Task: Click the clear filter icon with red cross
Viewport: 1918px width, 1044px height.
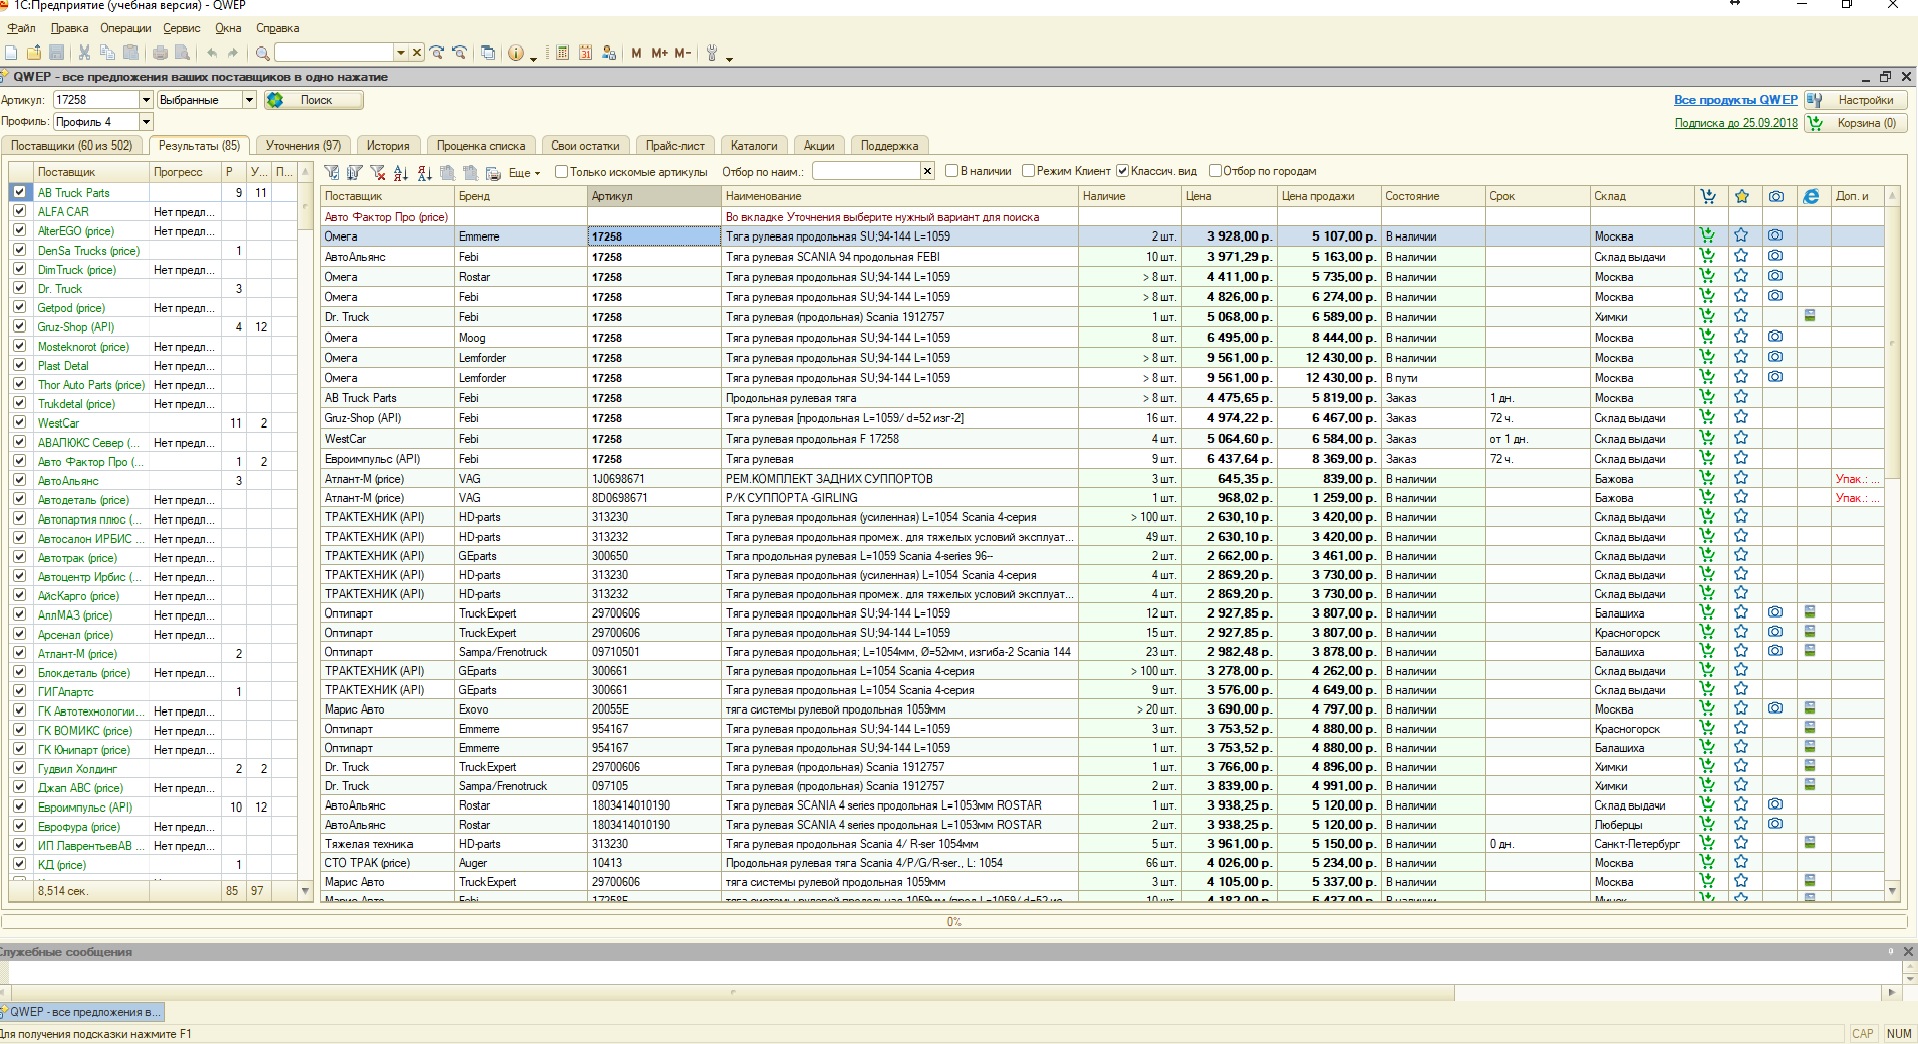Action: 378,172
